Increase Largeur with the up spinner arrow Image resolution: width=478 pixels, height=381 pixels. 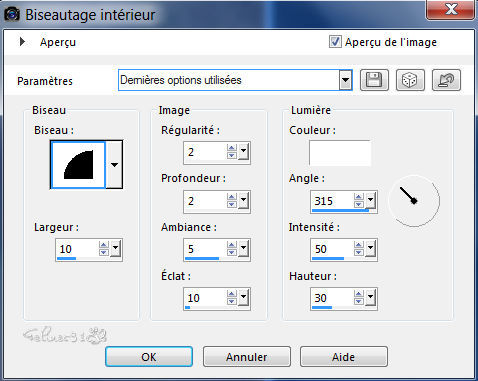click(104, 245)
